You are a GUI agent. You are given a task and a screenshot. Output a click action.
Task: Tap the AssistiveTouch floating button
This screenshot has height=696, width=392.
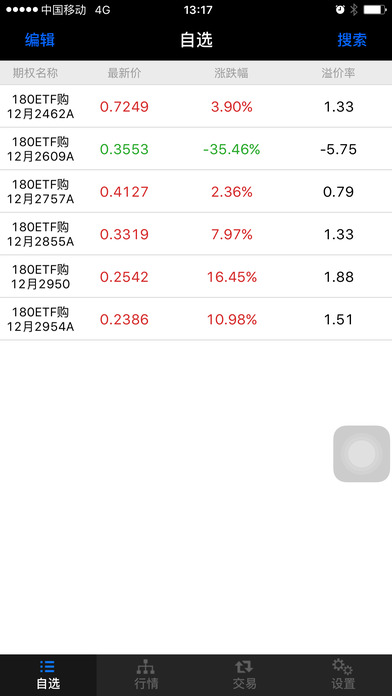[x=361, y=454]
